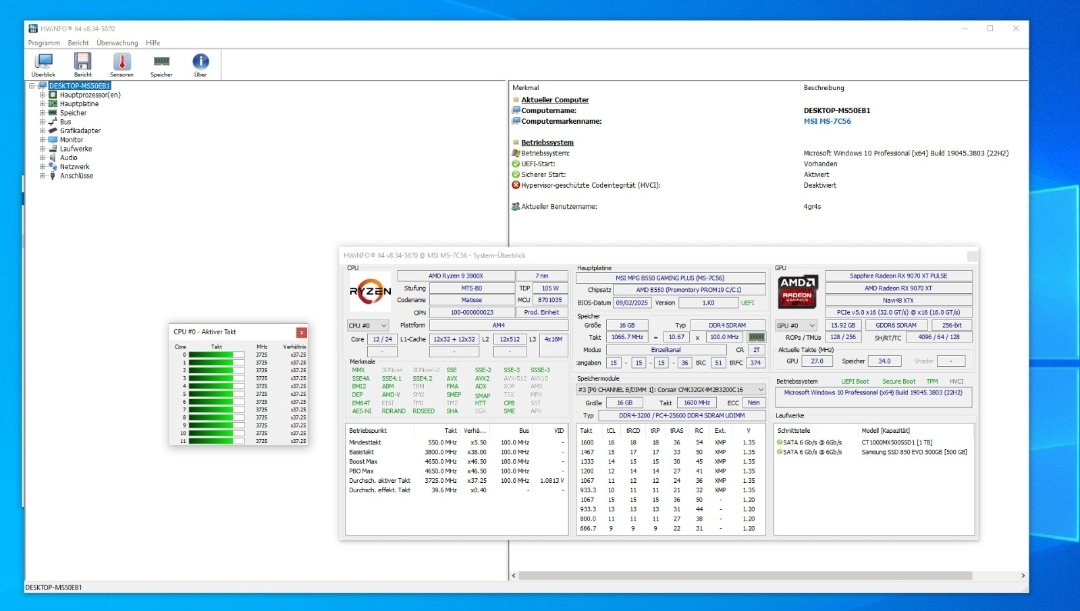Expand the Monitor tree node
The image size is (1080, 611).
click(x=42, y=140)
